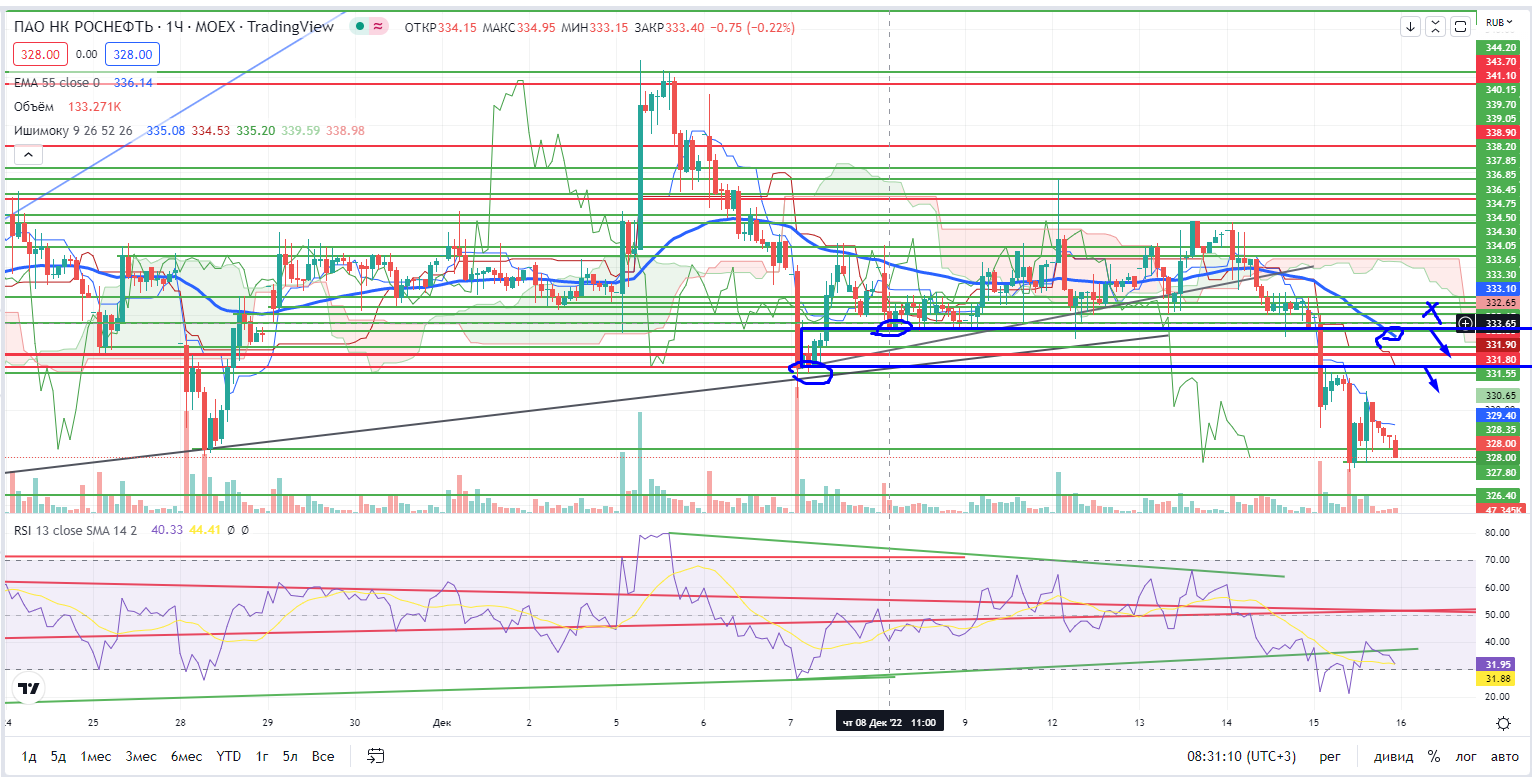The height and width of the screenshot is (777, 1532).
Task: Click the collapse-pane chevrons button
Action: [1437, 26]
